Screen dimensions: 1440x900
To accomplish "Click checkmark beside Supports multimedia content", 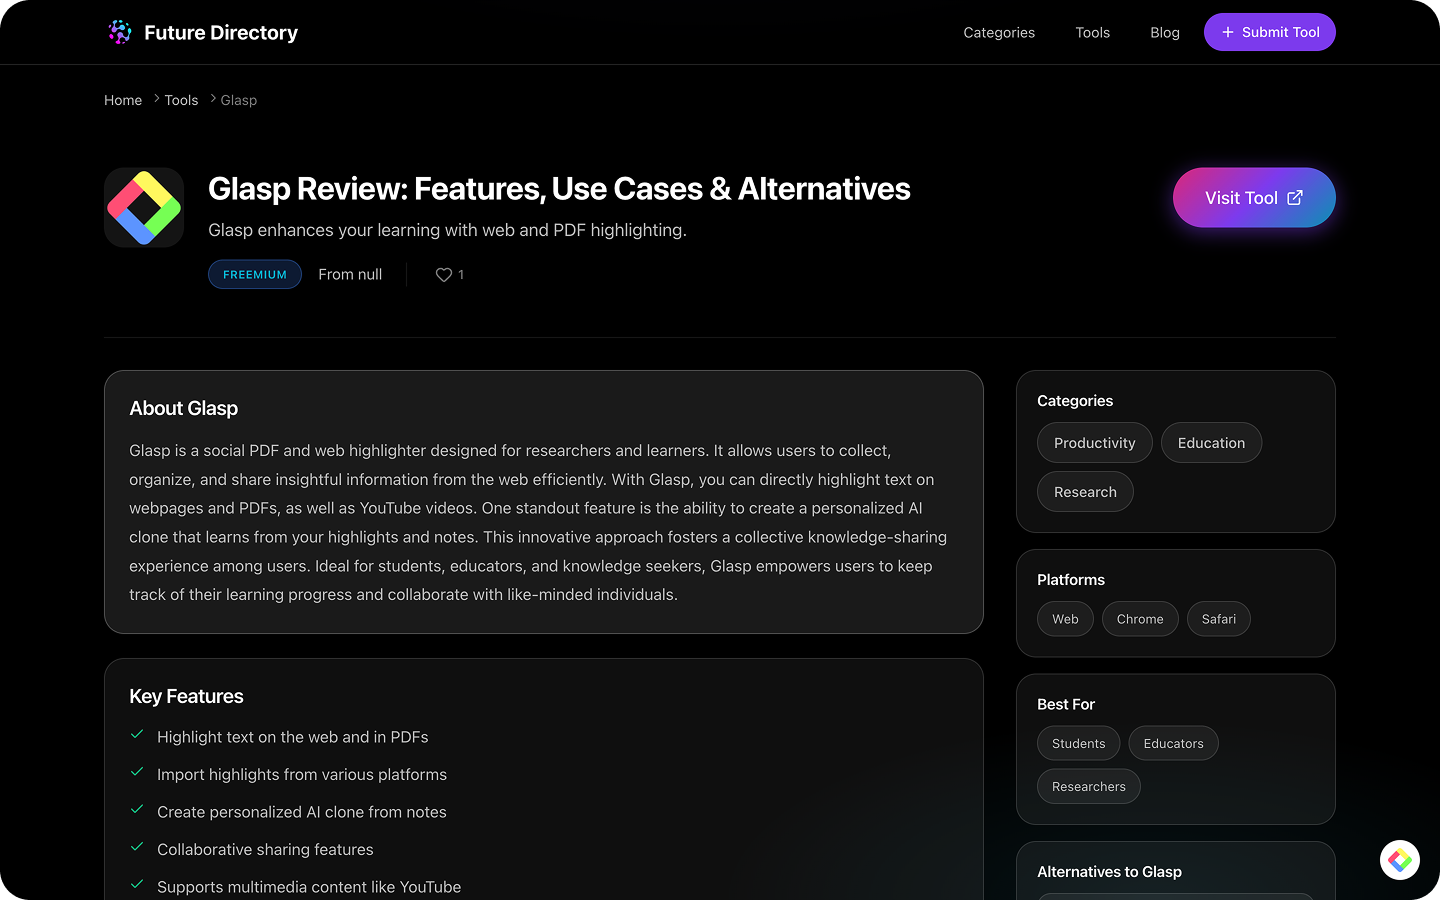I will point(137,884).
